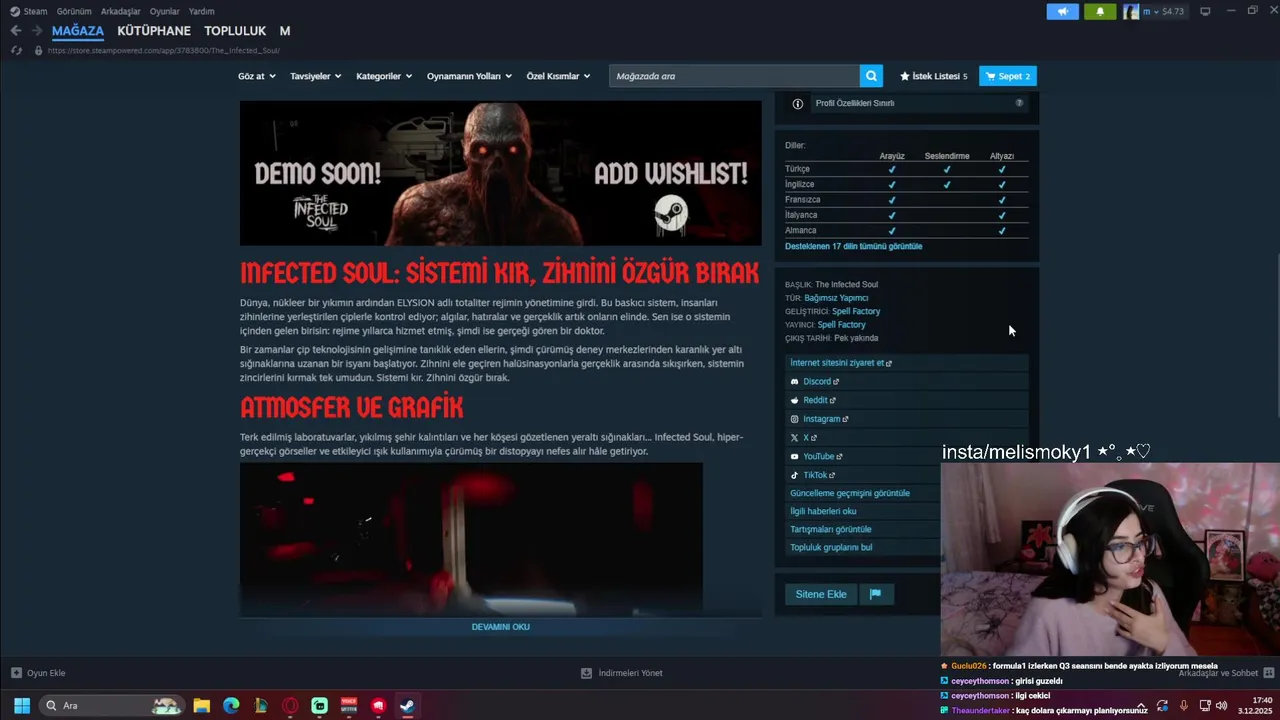Click the question mark help icon
The width and height of the screenshot is (1280, 720).
1020,103
